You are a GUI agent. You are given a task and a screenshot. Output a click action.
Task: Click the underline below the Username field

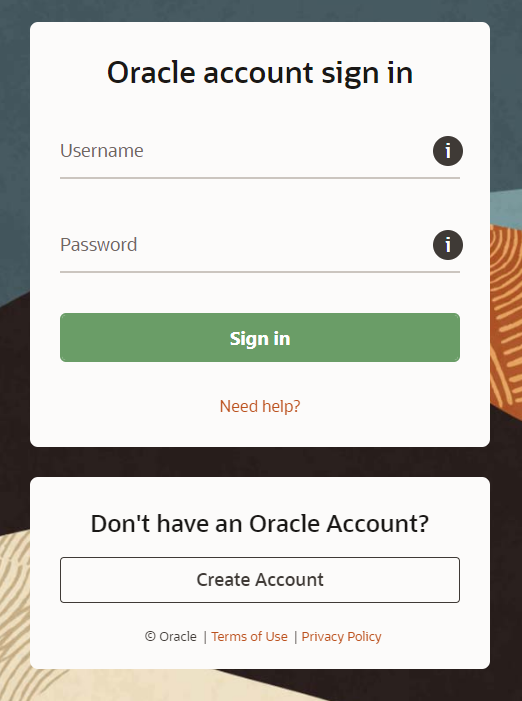point(260,178)
